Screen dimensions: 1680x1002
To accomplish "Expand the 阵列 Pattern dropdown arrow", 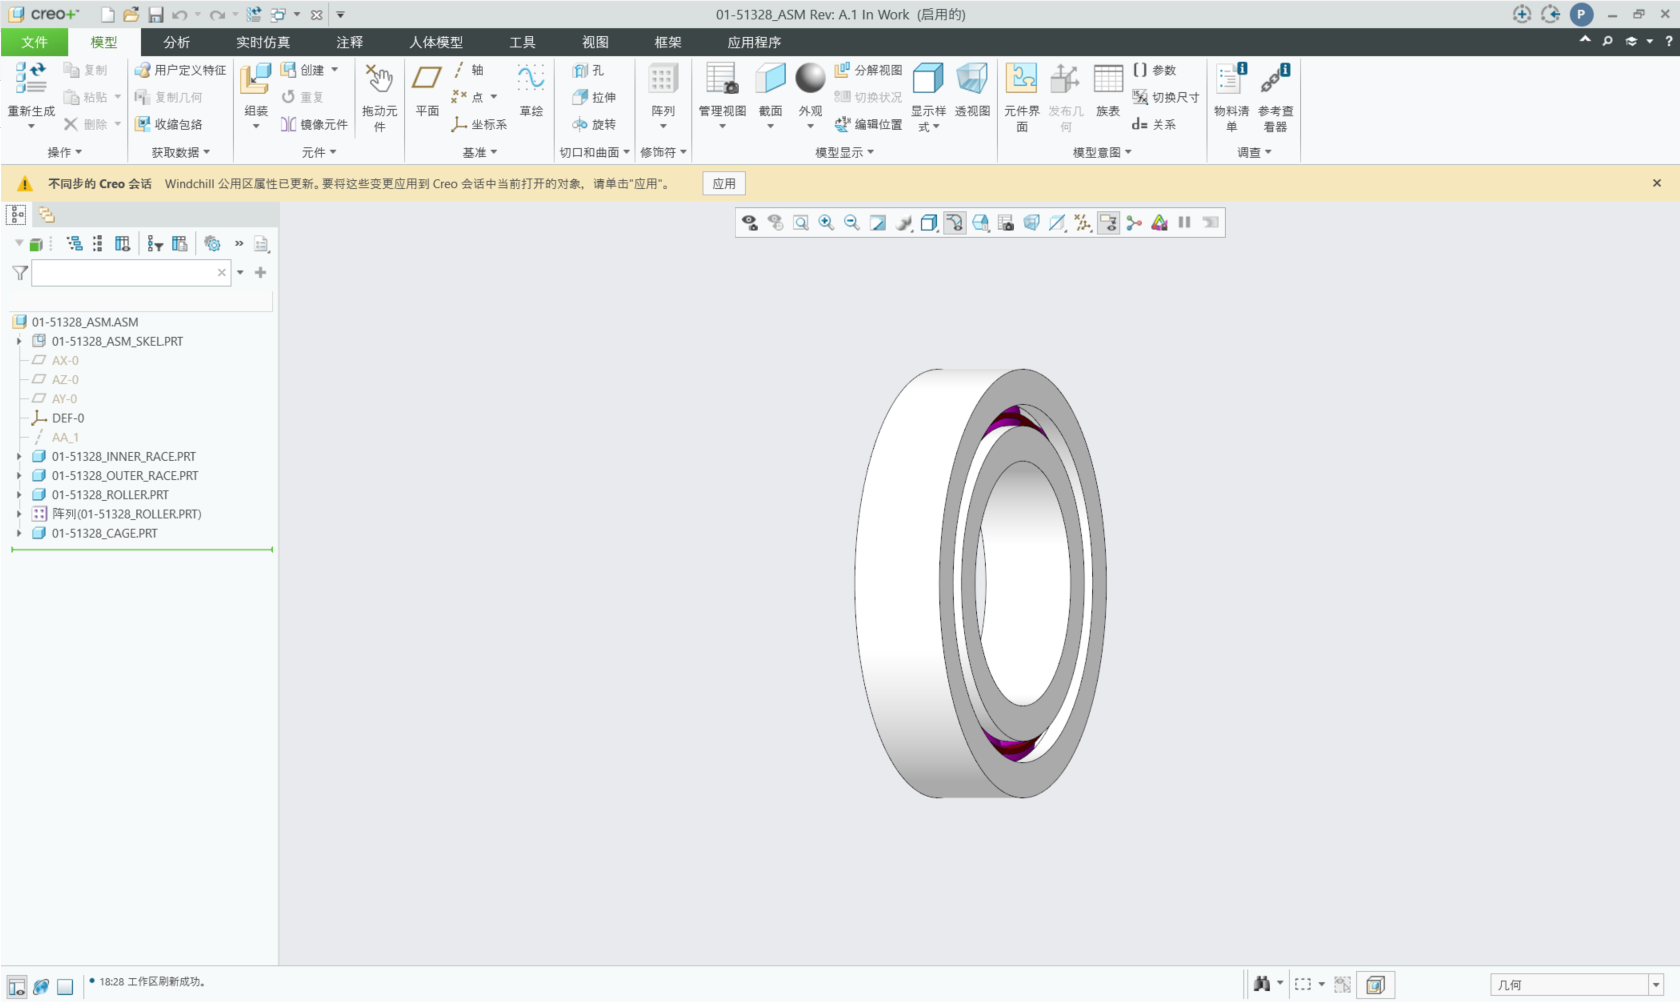I will pyautogui.click(x=663, y=127).
